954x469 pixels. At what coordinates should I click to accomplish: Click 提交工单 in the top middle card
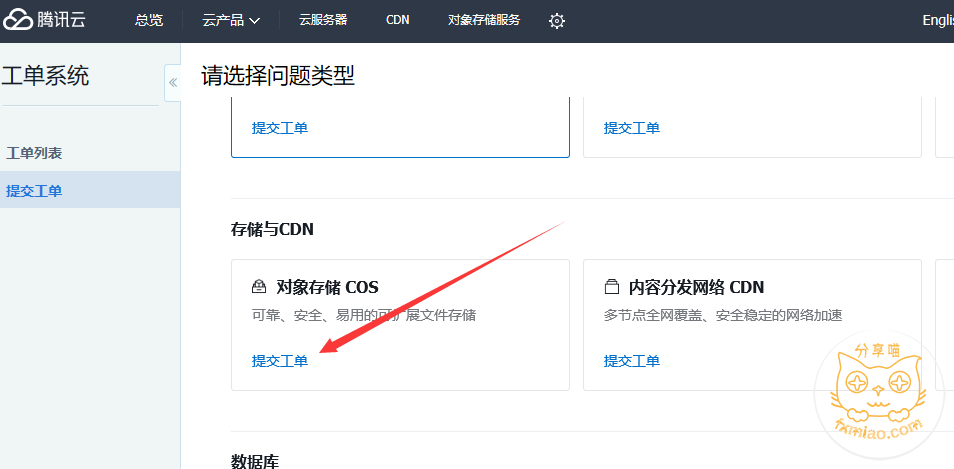632,128
